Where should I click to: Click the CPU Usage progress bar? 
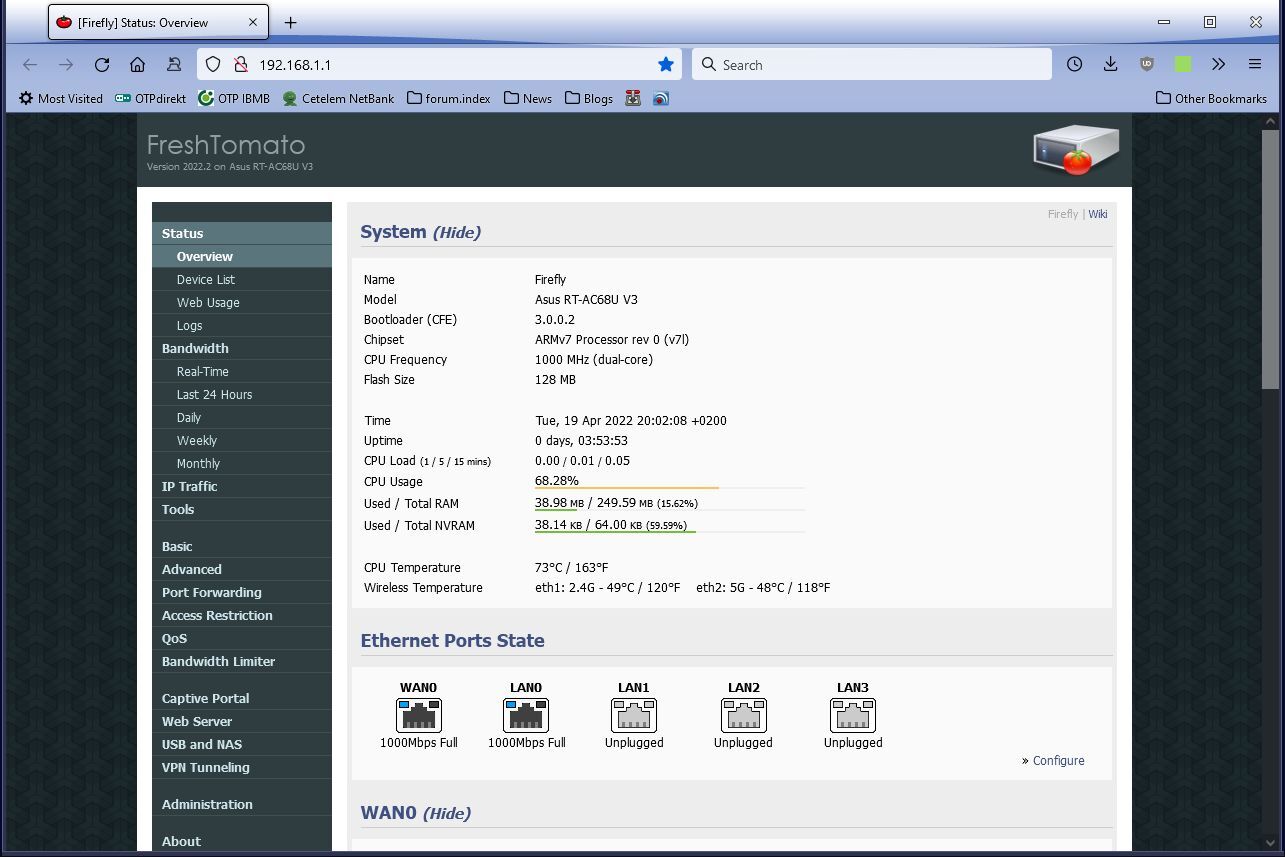click(669, 488)
